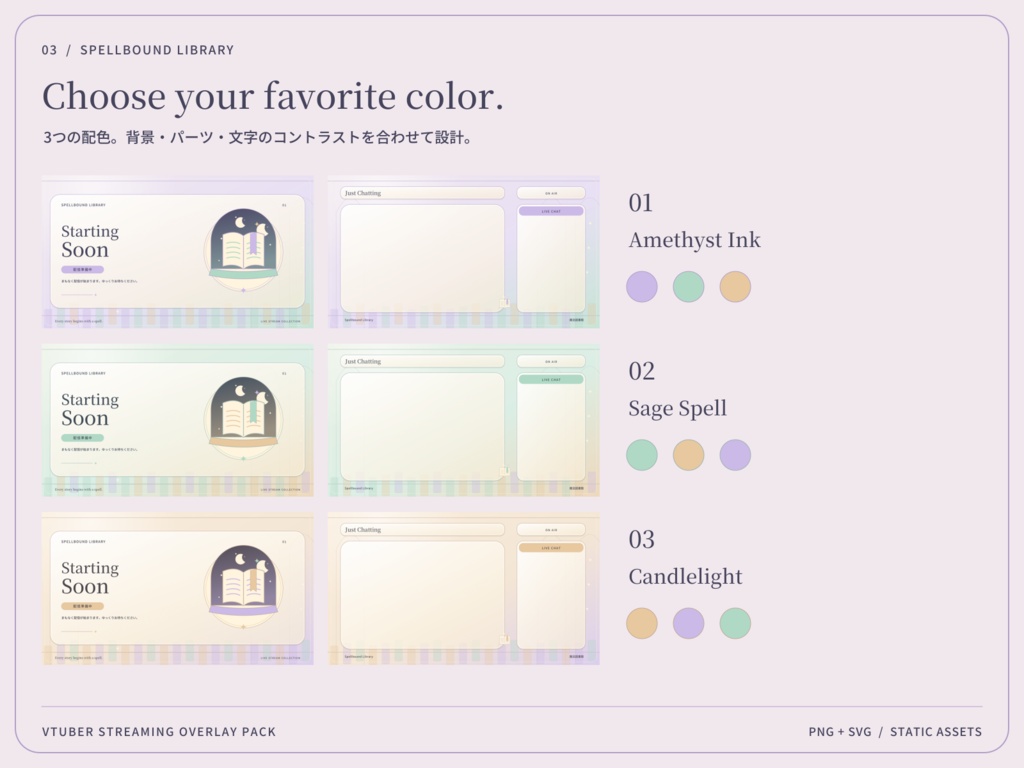Click "VTUBER STREAMING OVERLAY PACK" footer text
1024x768 pixels.
[159, 731]
